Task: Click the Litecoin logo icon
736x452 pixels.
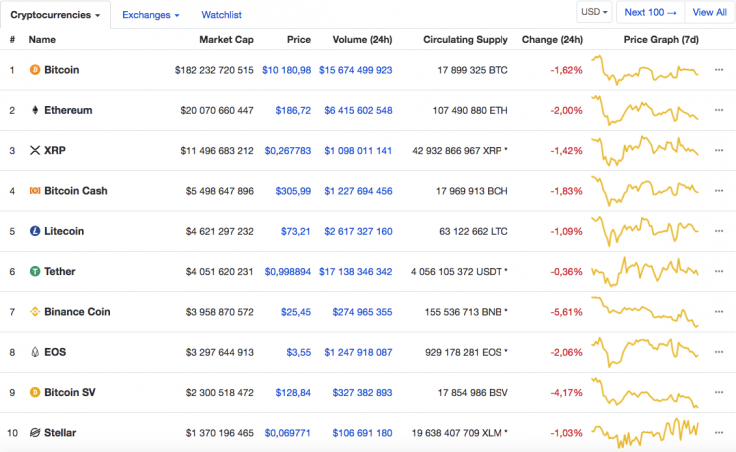Action: [x=35, y=231]
